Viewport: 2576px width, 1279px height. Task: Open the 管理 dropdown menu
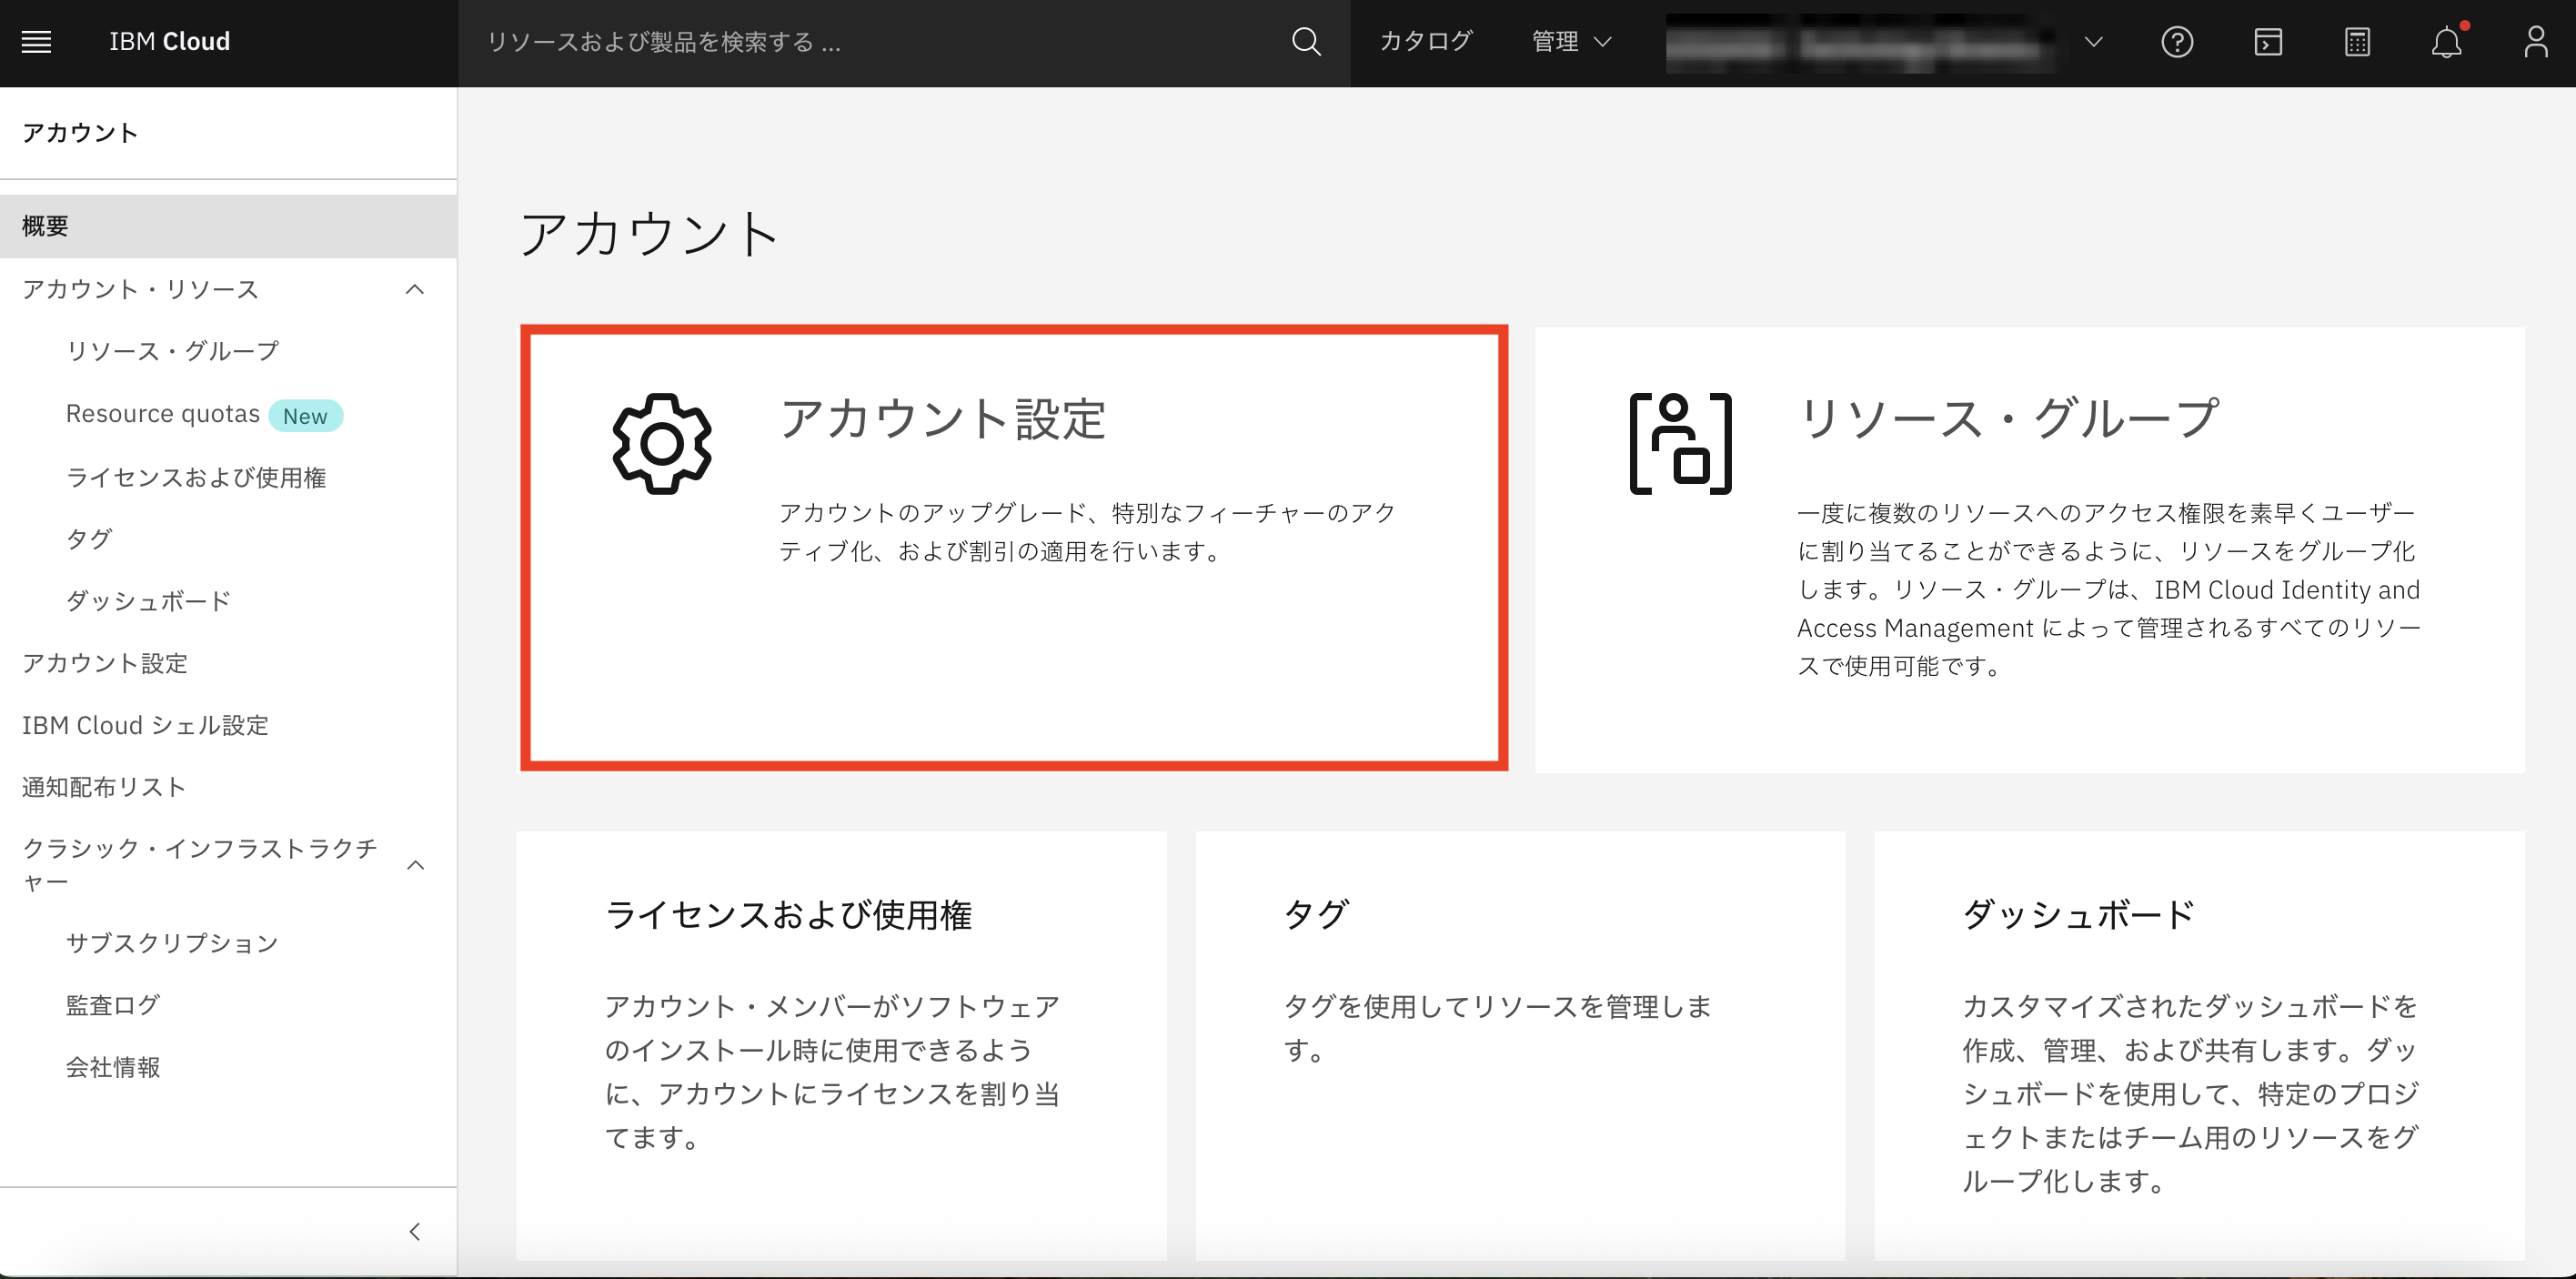[x=1569, y=42]
